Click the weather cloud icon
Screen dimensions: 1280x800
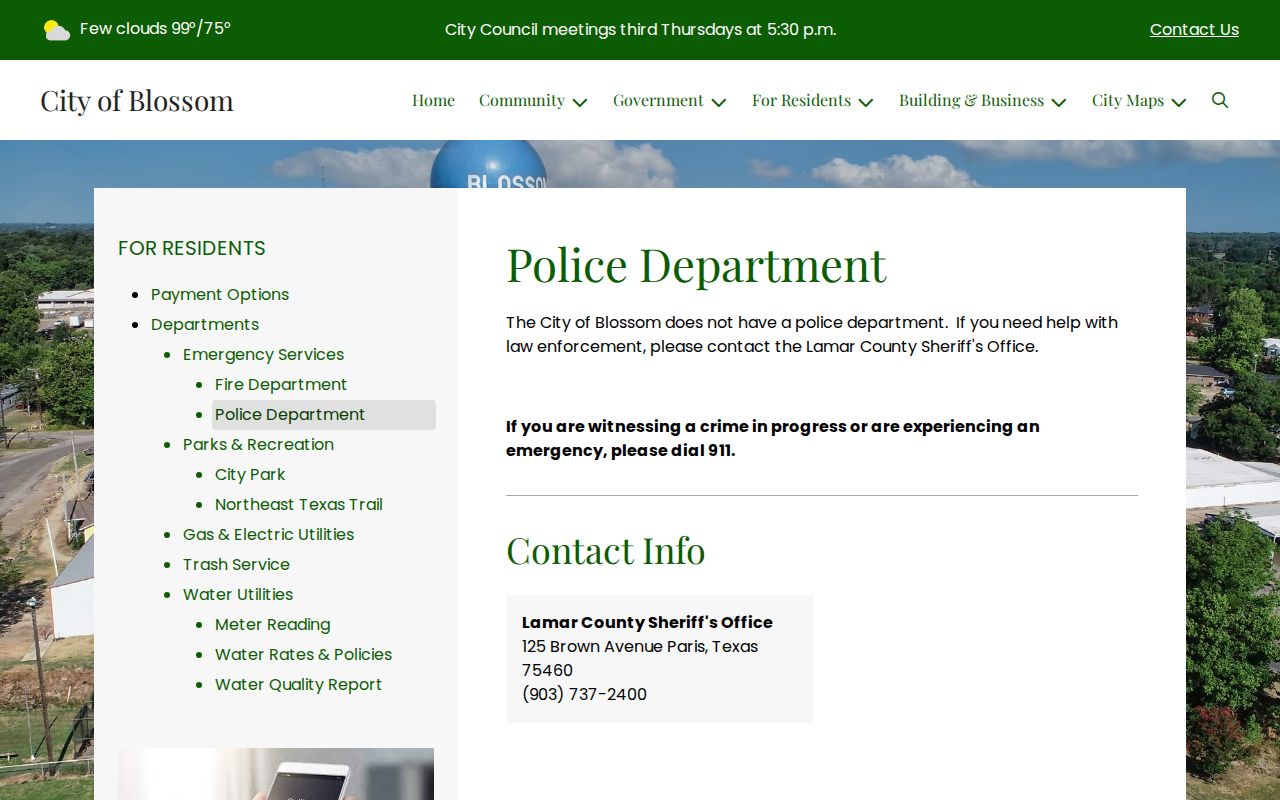pos(57,30)
